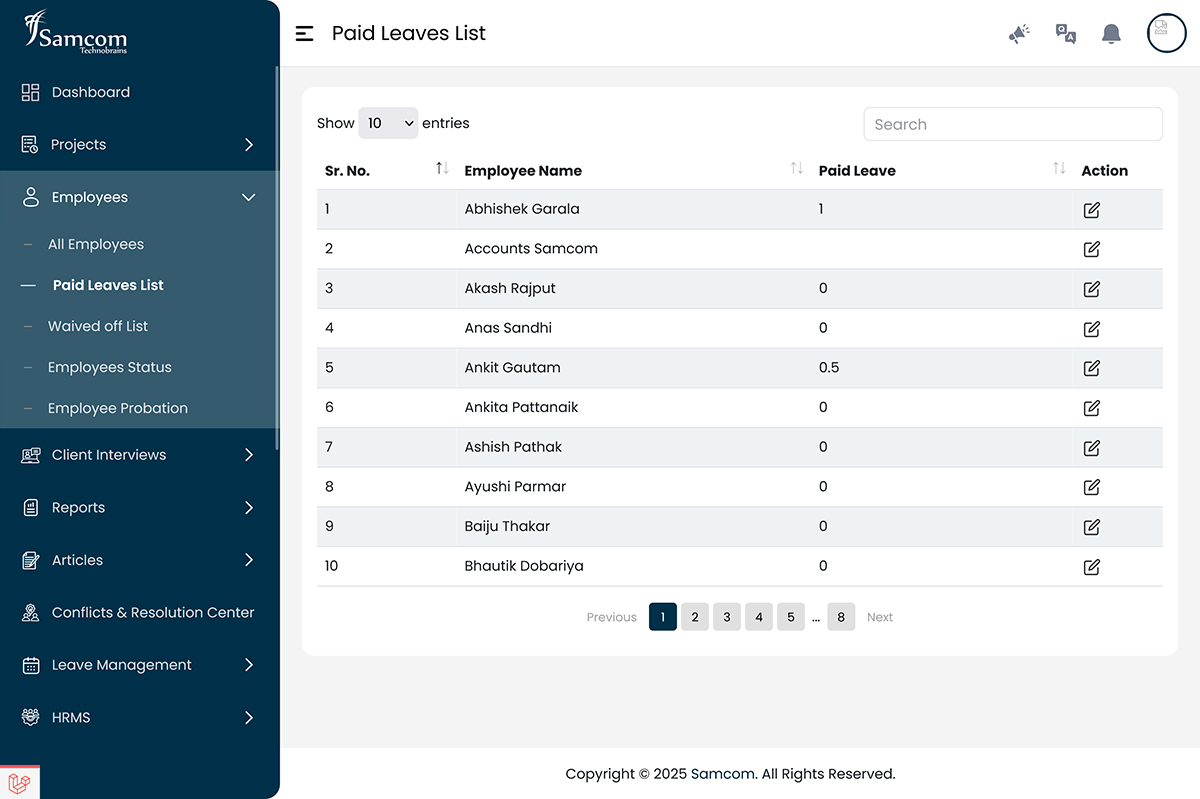Image resolution: width=1200 pixels, height=799 pixels.
Task: Expand the Reports submenu chevron
Action: (249, 508)
